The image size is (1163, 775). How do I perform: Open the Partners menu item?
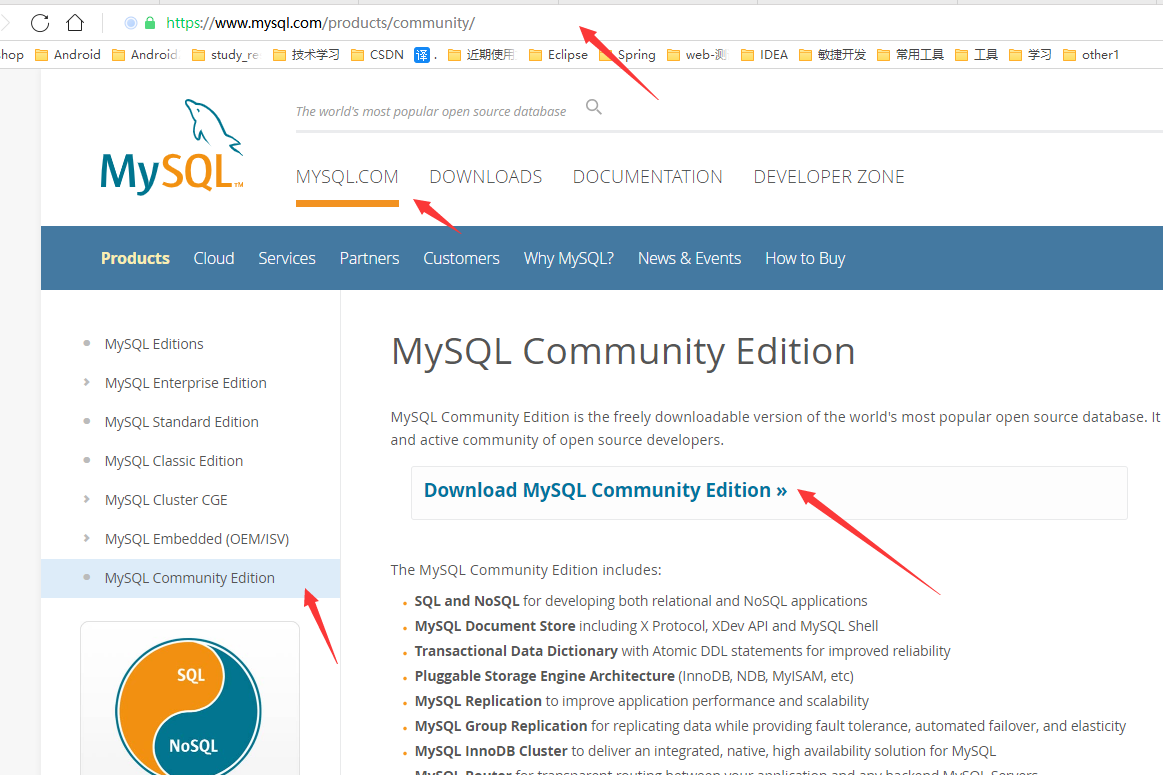tap(369, 258)
